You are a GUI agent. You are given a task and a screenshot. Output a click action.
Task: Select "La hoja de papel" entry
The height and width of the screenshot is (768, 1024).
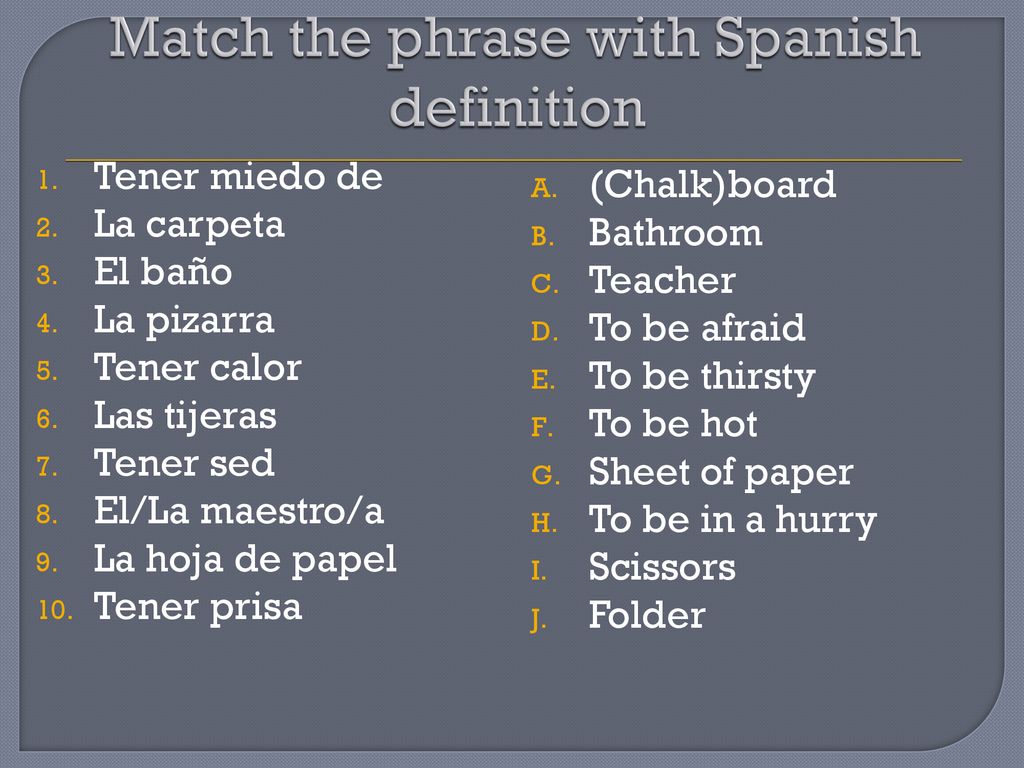point(246,561)
